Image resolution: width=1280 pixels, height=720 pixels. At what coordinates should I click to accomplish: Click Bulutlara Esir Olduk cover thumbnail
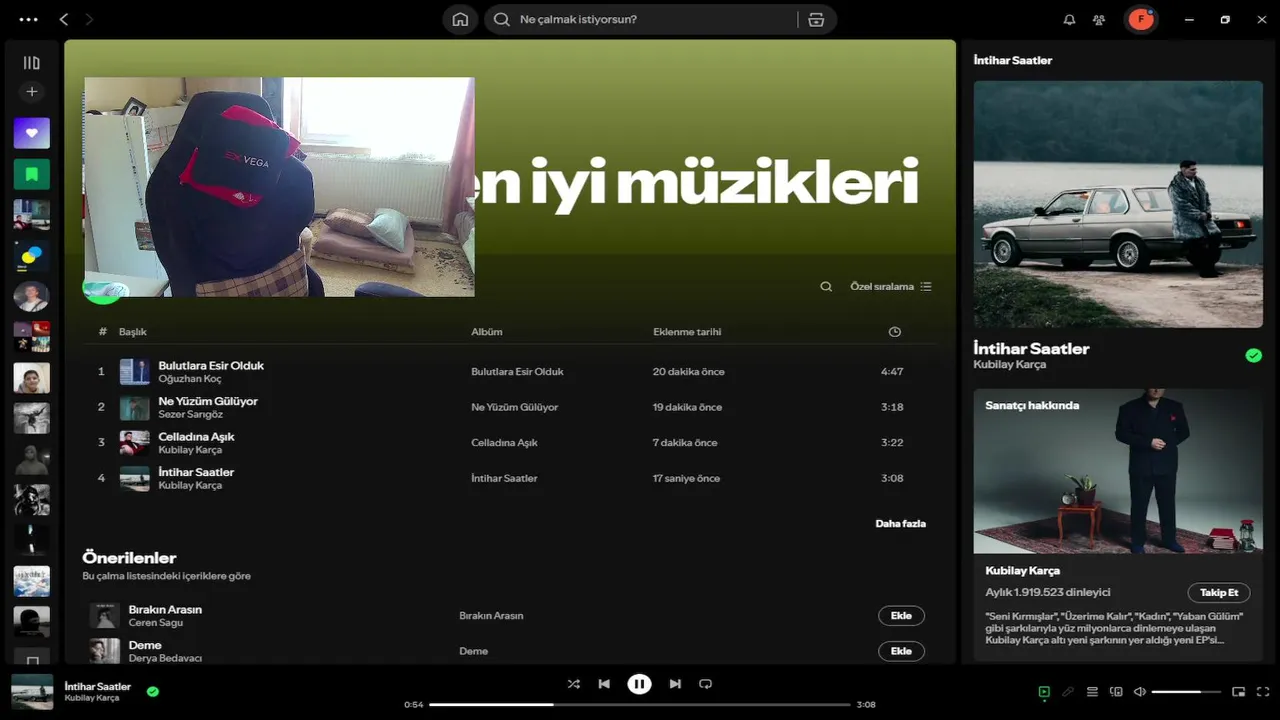(135, 372)
